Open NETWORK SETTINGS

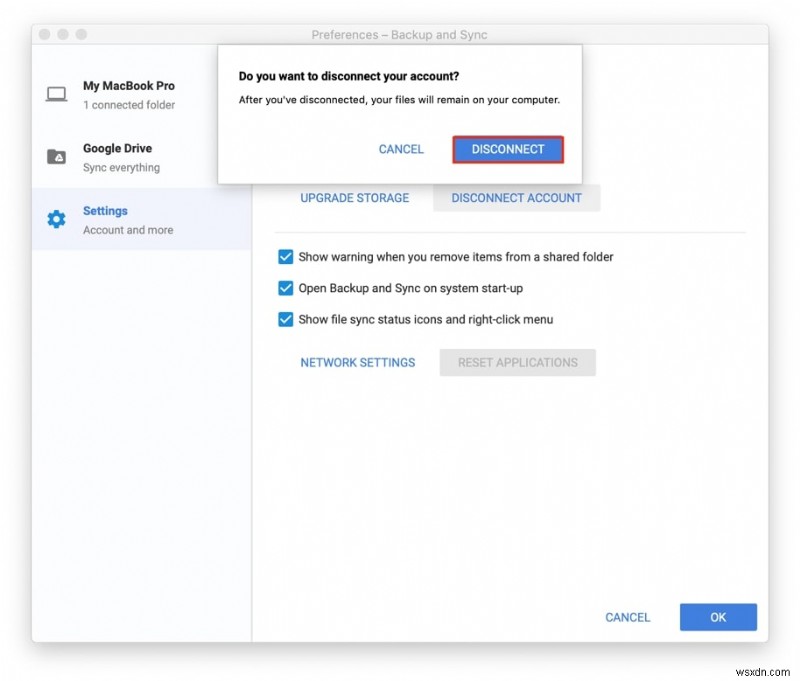pyautogui.click(x=358, y=362)
